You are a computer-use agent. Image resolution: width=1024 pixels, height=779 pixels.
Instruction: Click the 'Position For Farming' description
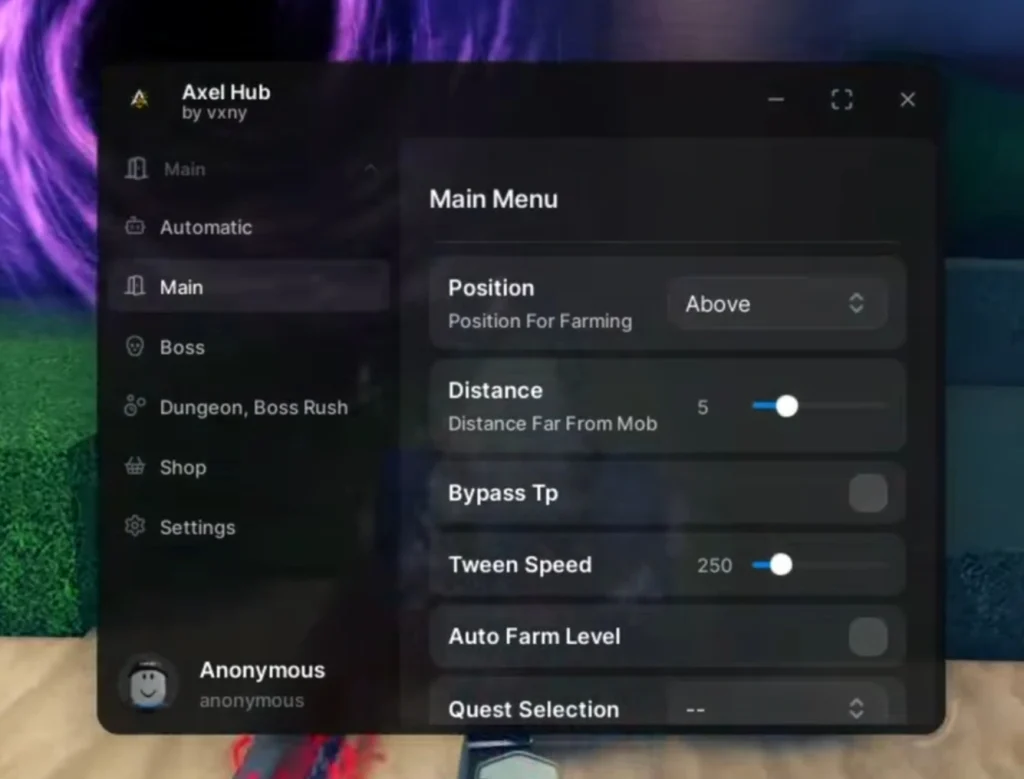coord(540,321)
